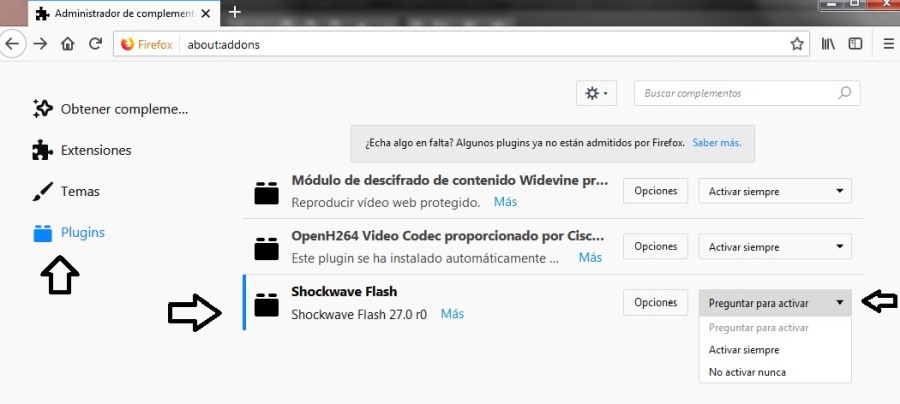Image resolution: width=900 pixels, height=404 pixels.
Task: Click the Widevine plugin brick icon
Action: pos(266,193)
